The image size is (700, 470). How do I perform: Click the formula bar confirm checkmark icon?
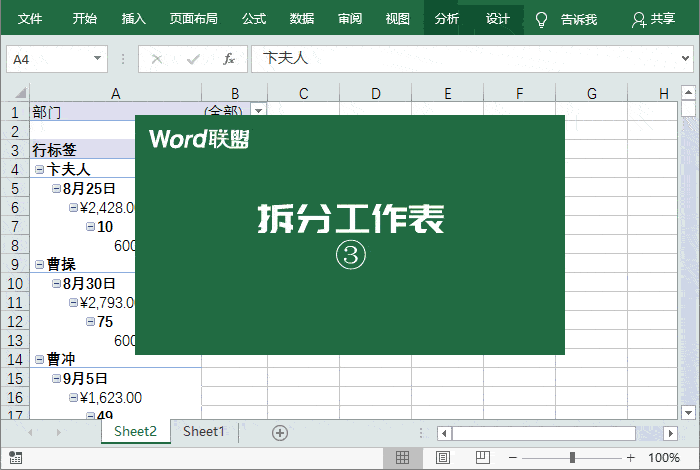pos(193,59)
